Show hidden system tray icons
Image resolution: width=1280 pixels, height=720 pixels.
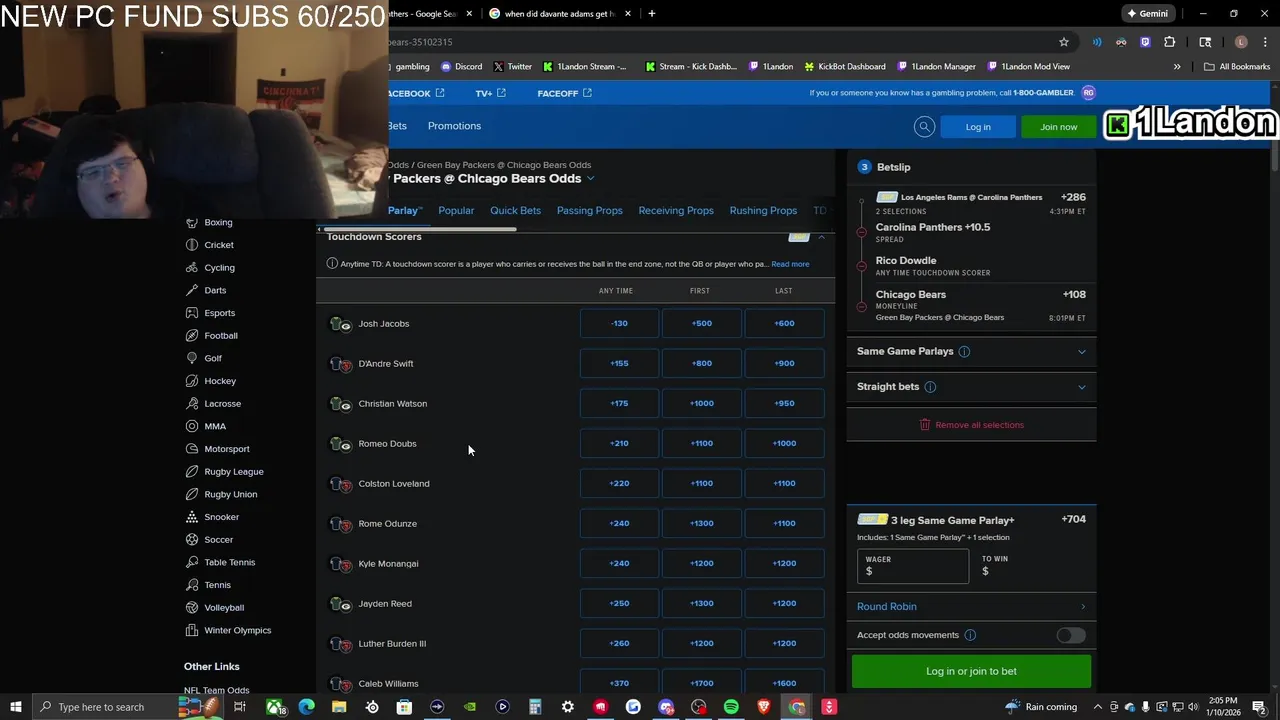[1098, 707]
